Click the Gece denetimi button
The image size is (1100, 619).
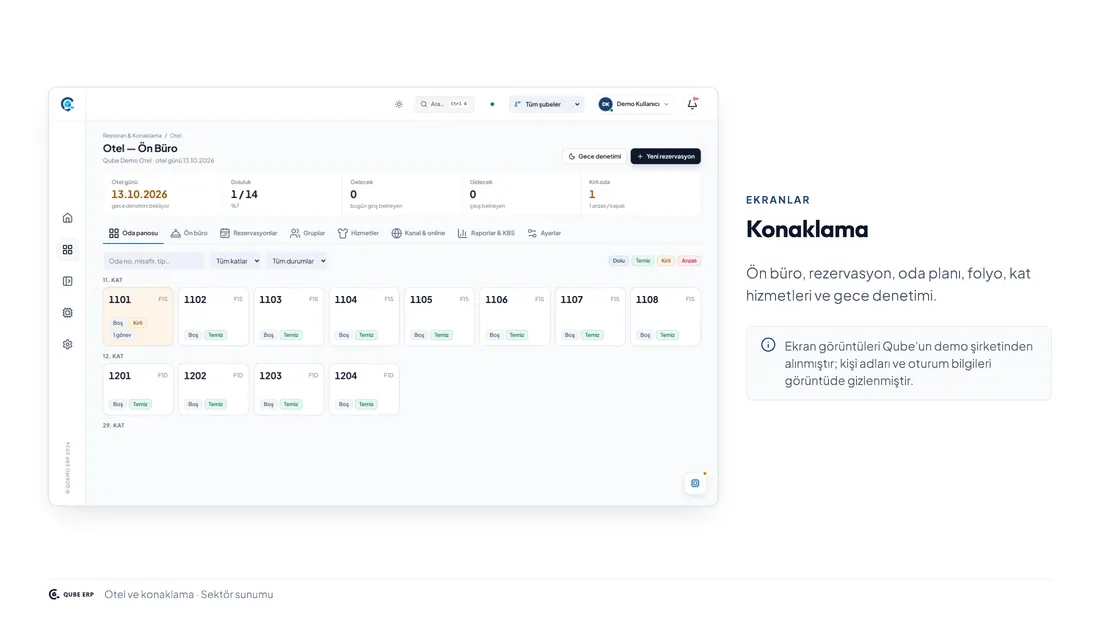595,157
